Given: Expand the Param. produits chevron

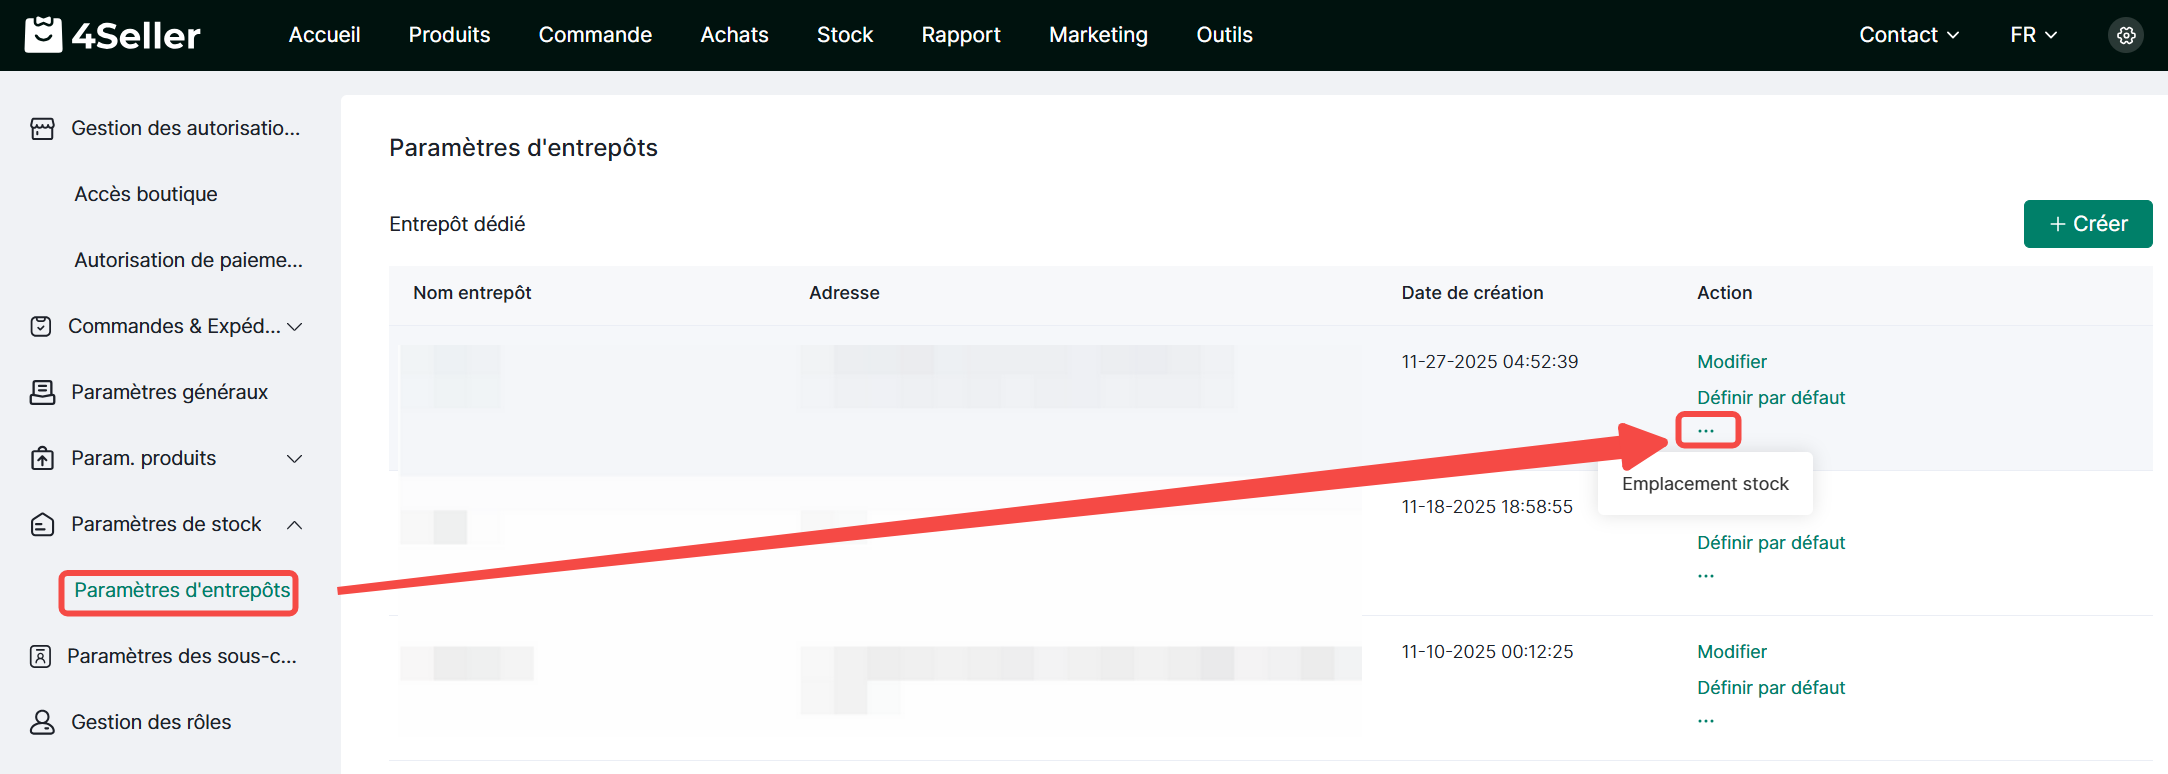Looking at the screenshot, I should pyautogui.click(x=295, y=458).
